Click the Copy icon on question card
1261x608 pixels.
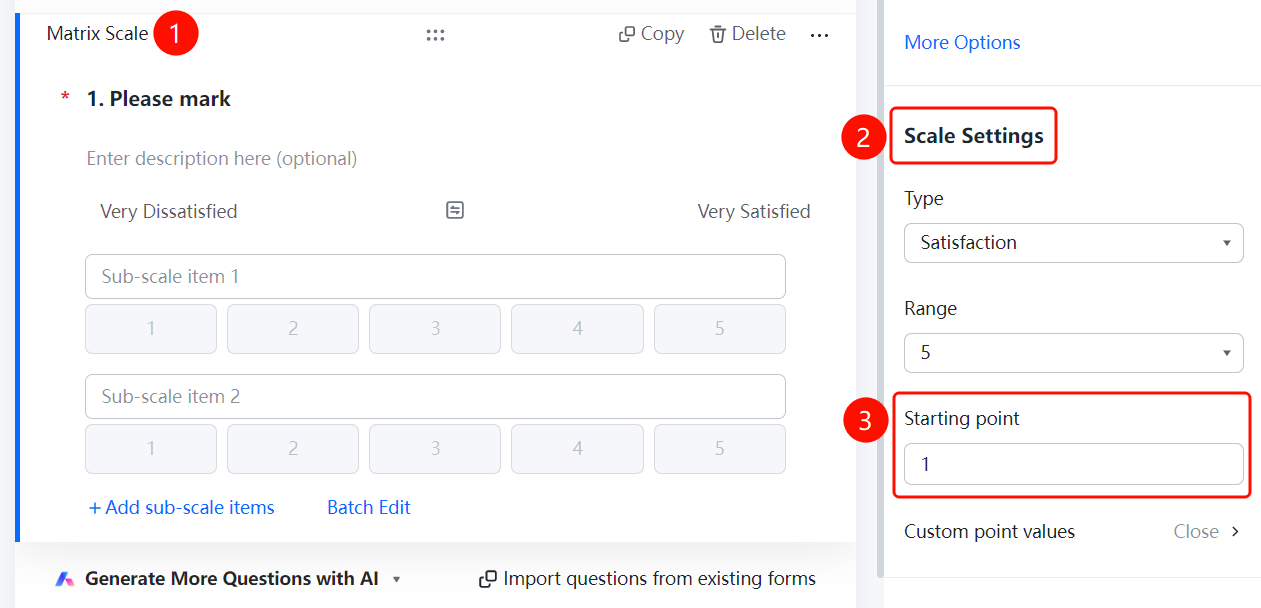pos(627,34)
